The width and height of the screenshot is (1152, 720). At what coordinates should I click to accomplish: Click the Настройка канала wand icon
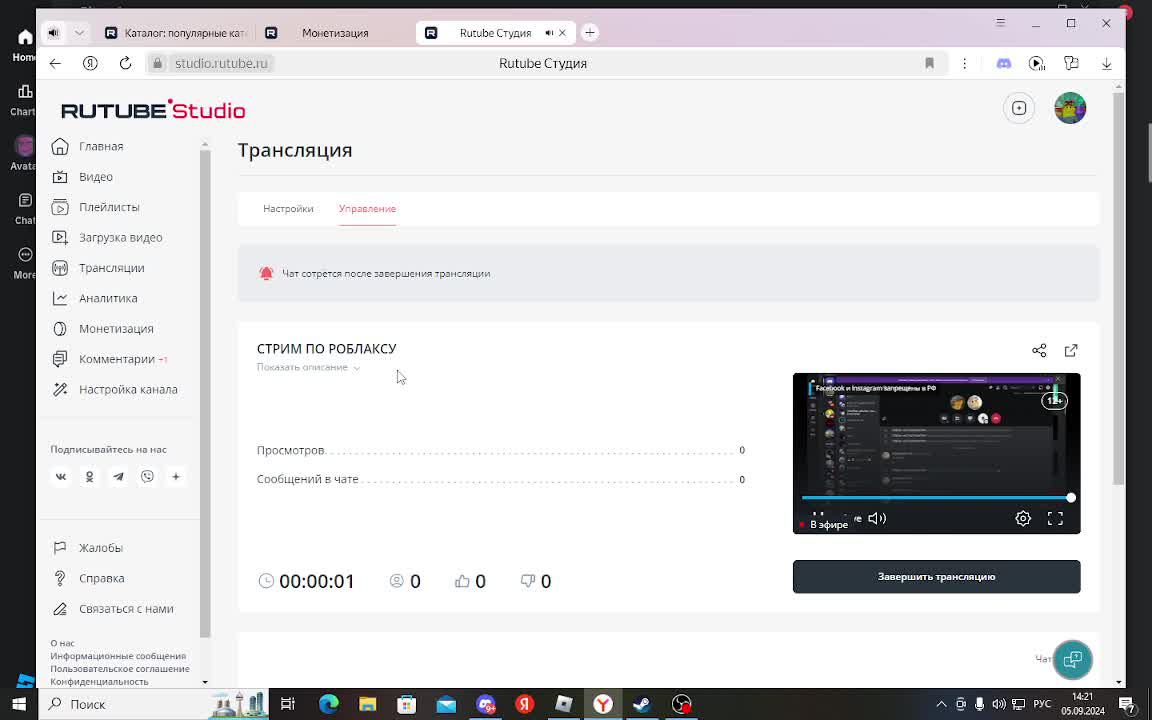coord(60,389)
